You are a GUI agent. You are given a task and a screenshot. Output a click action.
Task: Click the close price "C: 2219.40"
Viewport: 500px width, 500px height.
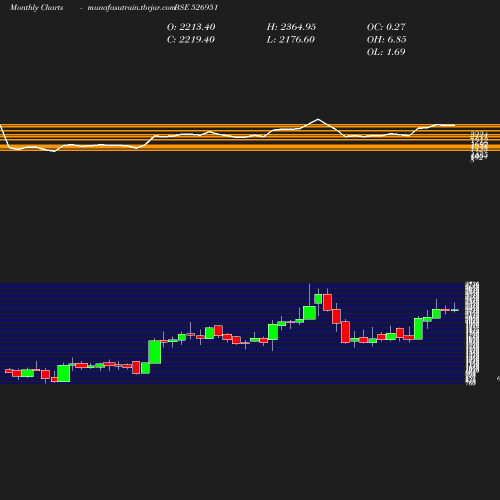click(191, 40)
